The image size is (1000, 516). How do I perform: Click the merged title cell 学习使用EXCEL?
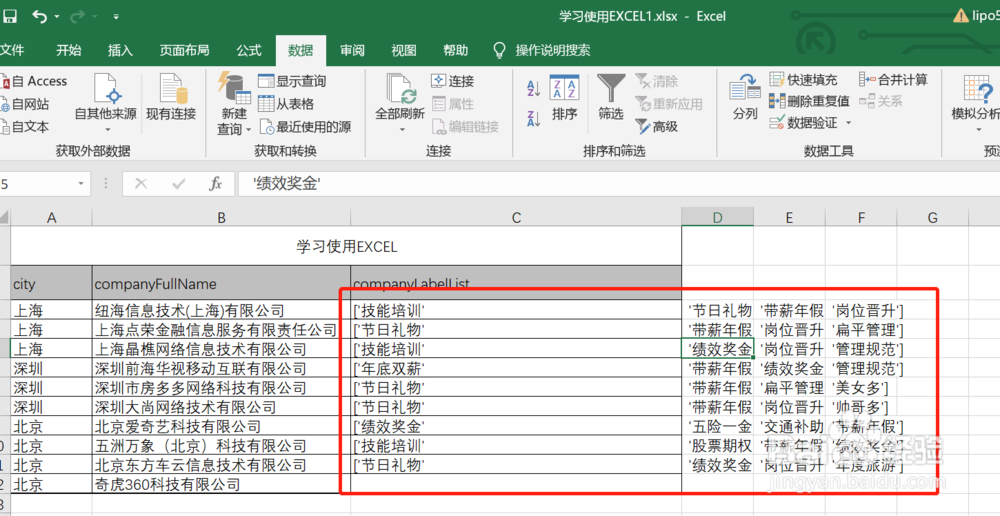tap(346, 246)
